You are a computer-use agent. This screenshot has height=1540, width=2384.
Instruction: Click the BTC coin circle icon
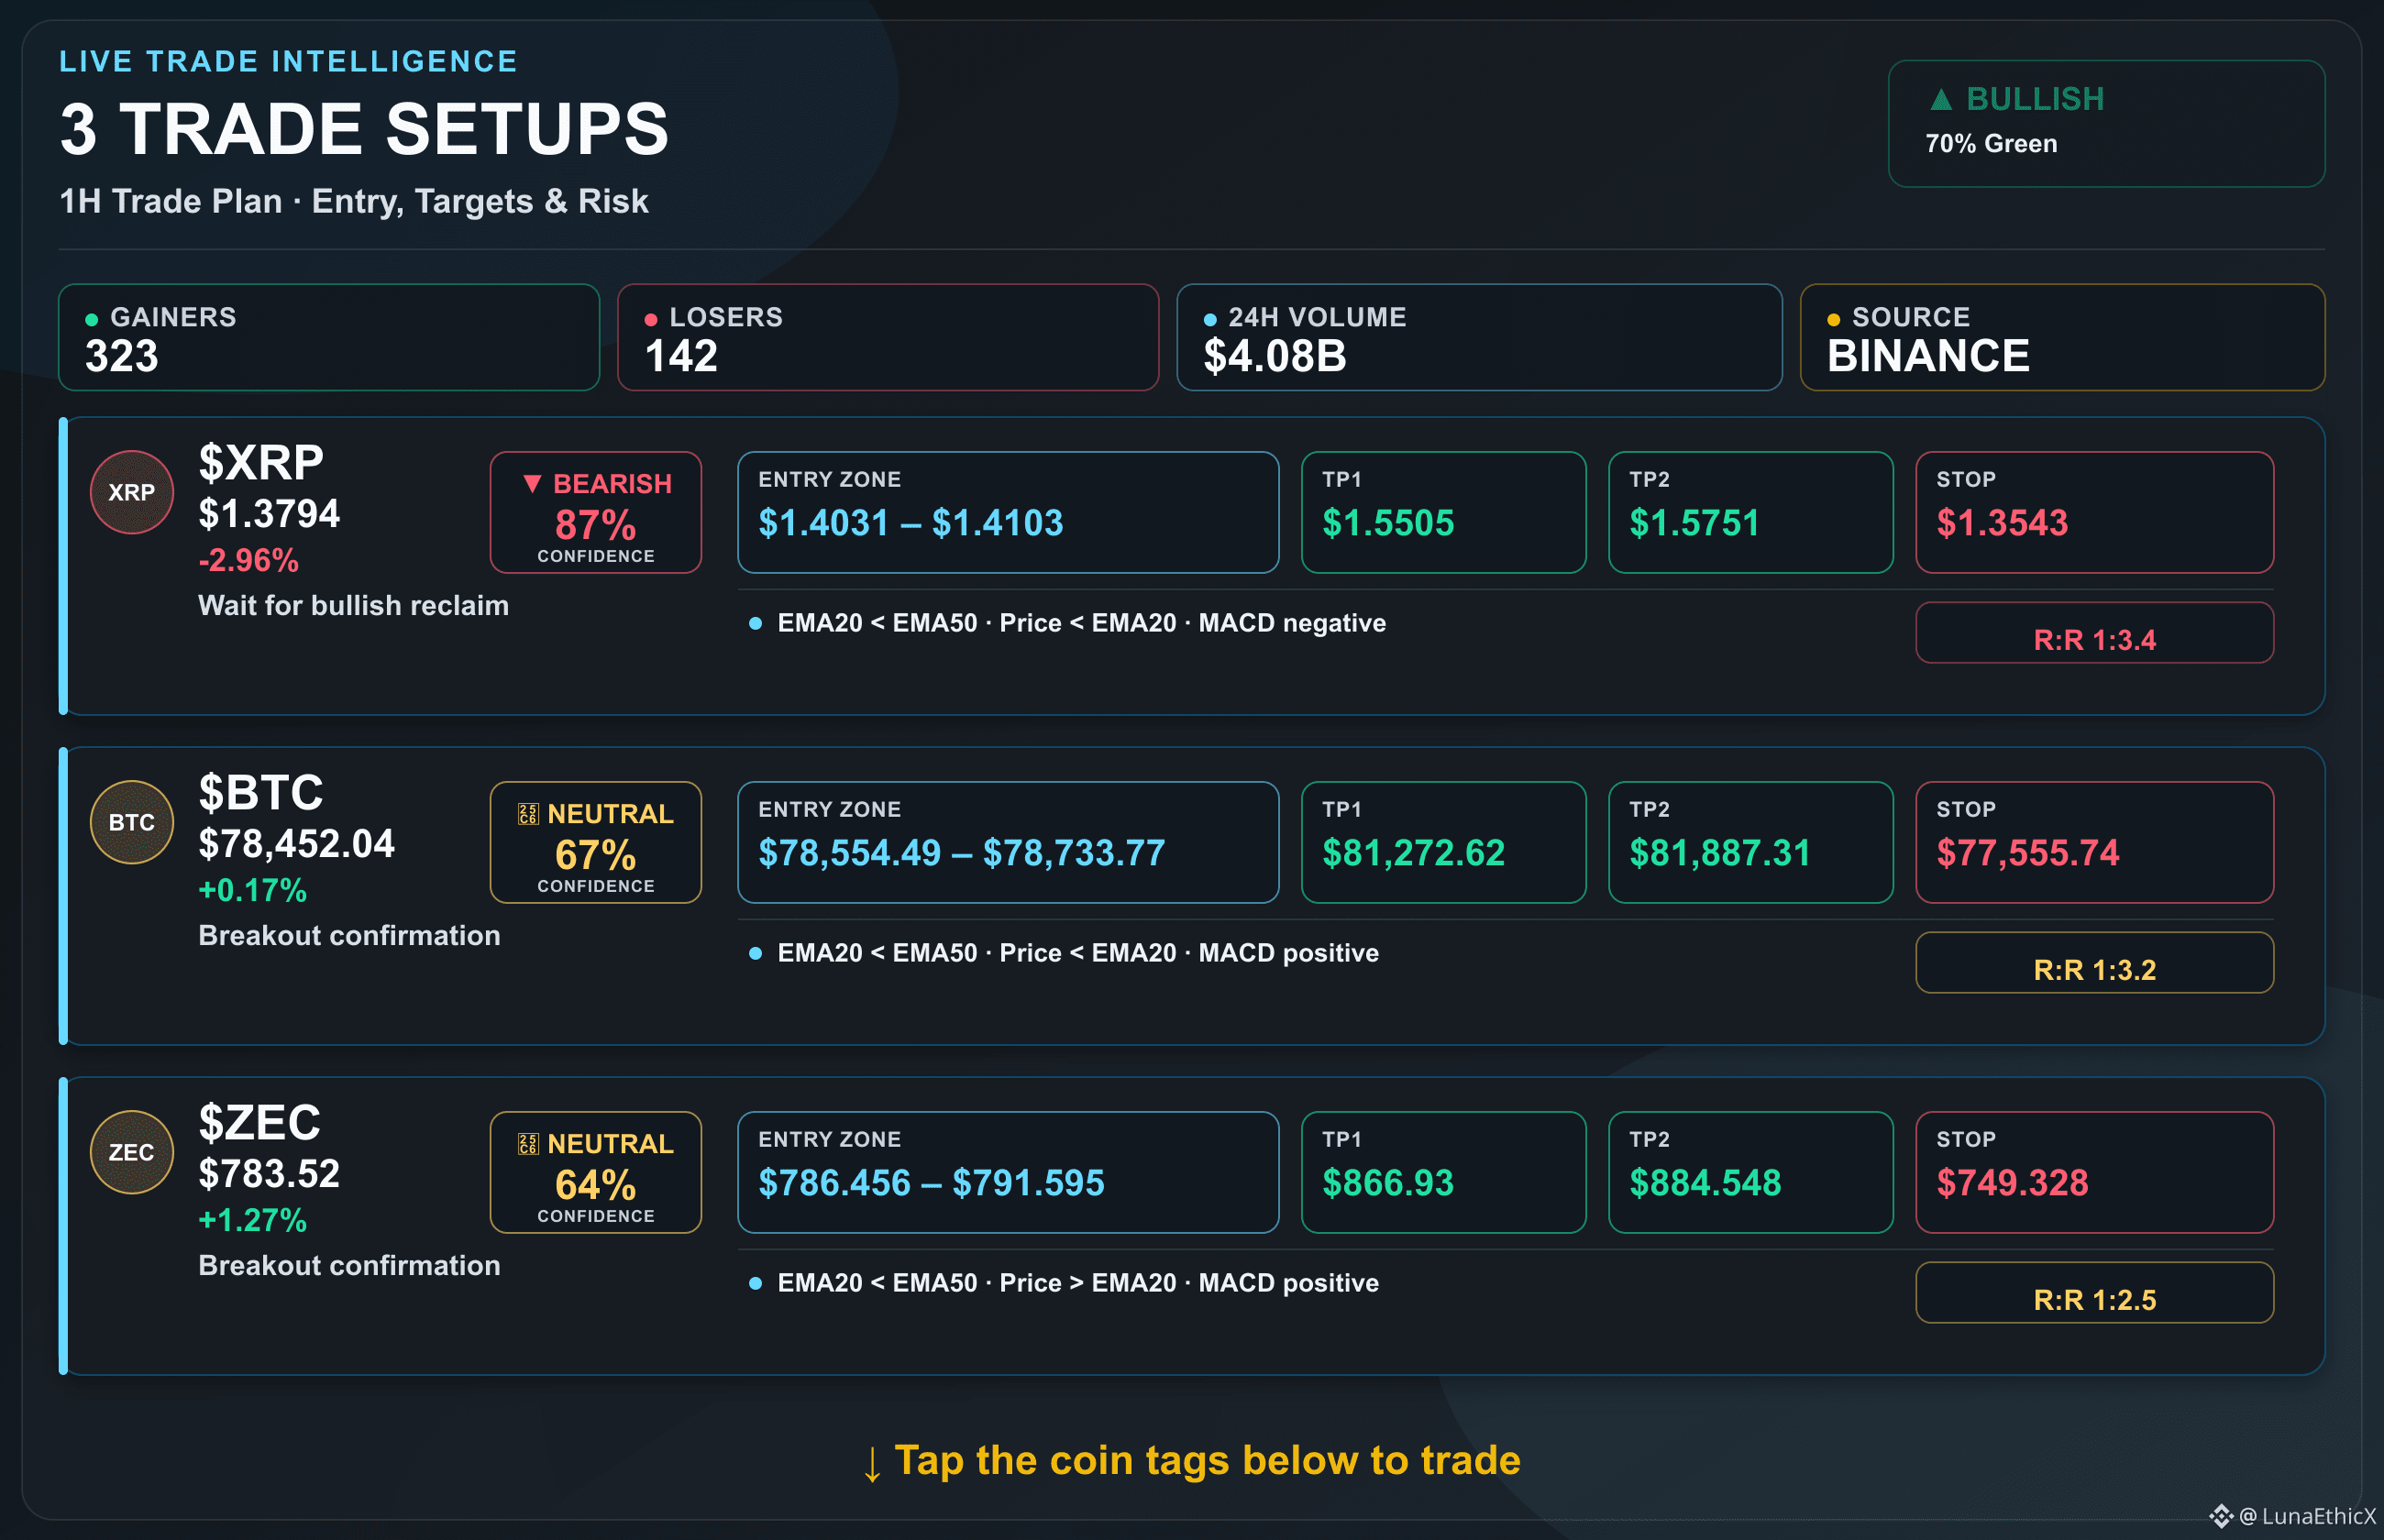[x=132, y=822]
